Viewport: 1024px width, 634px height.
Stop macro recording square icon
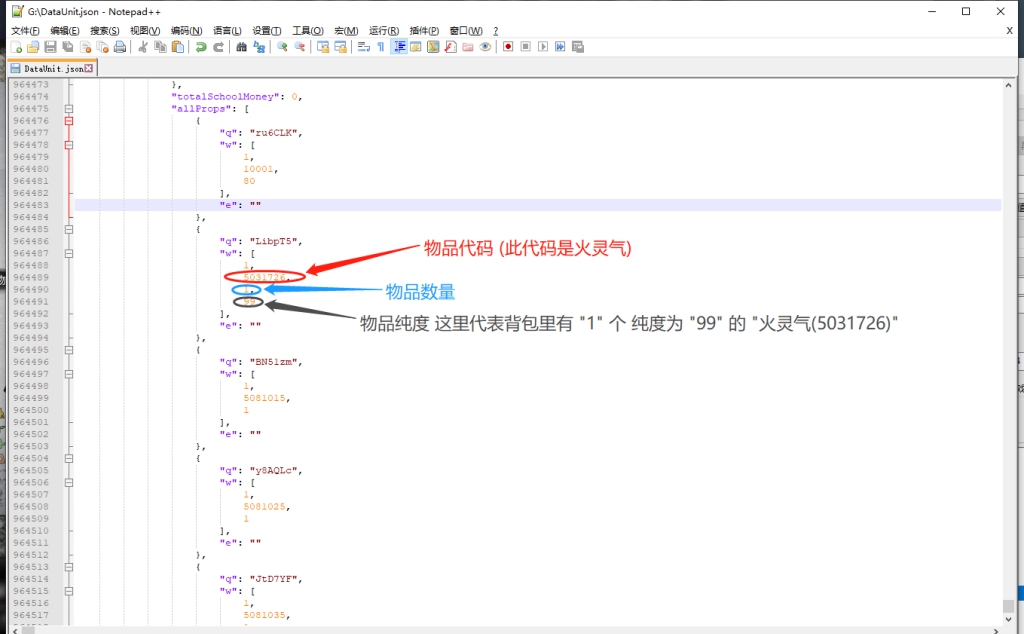[x=526, y=47]
